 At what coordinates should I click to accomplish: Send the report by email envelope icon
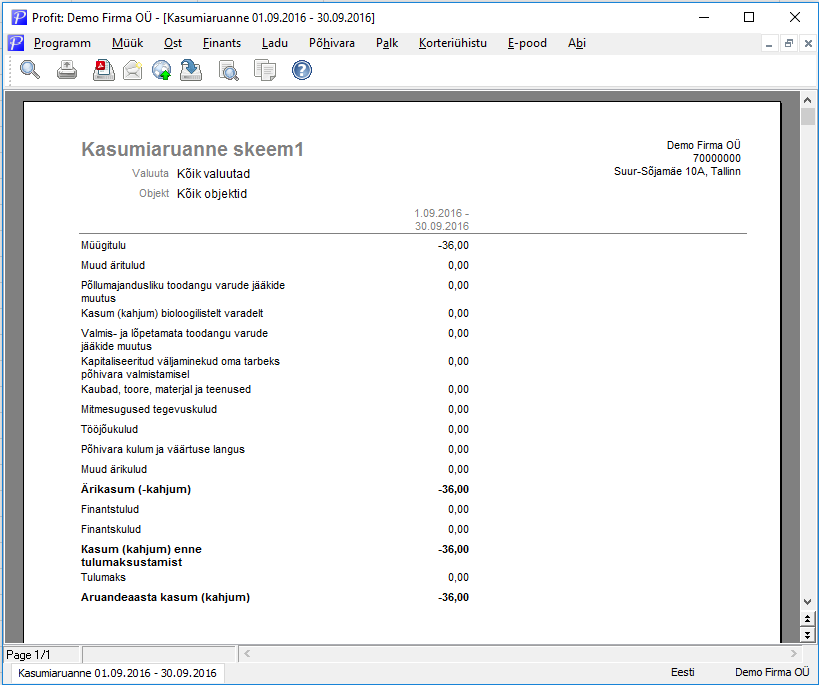[x=133, y=70]
